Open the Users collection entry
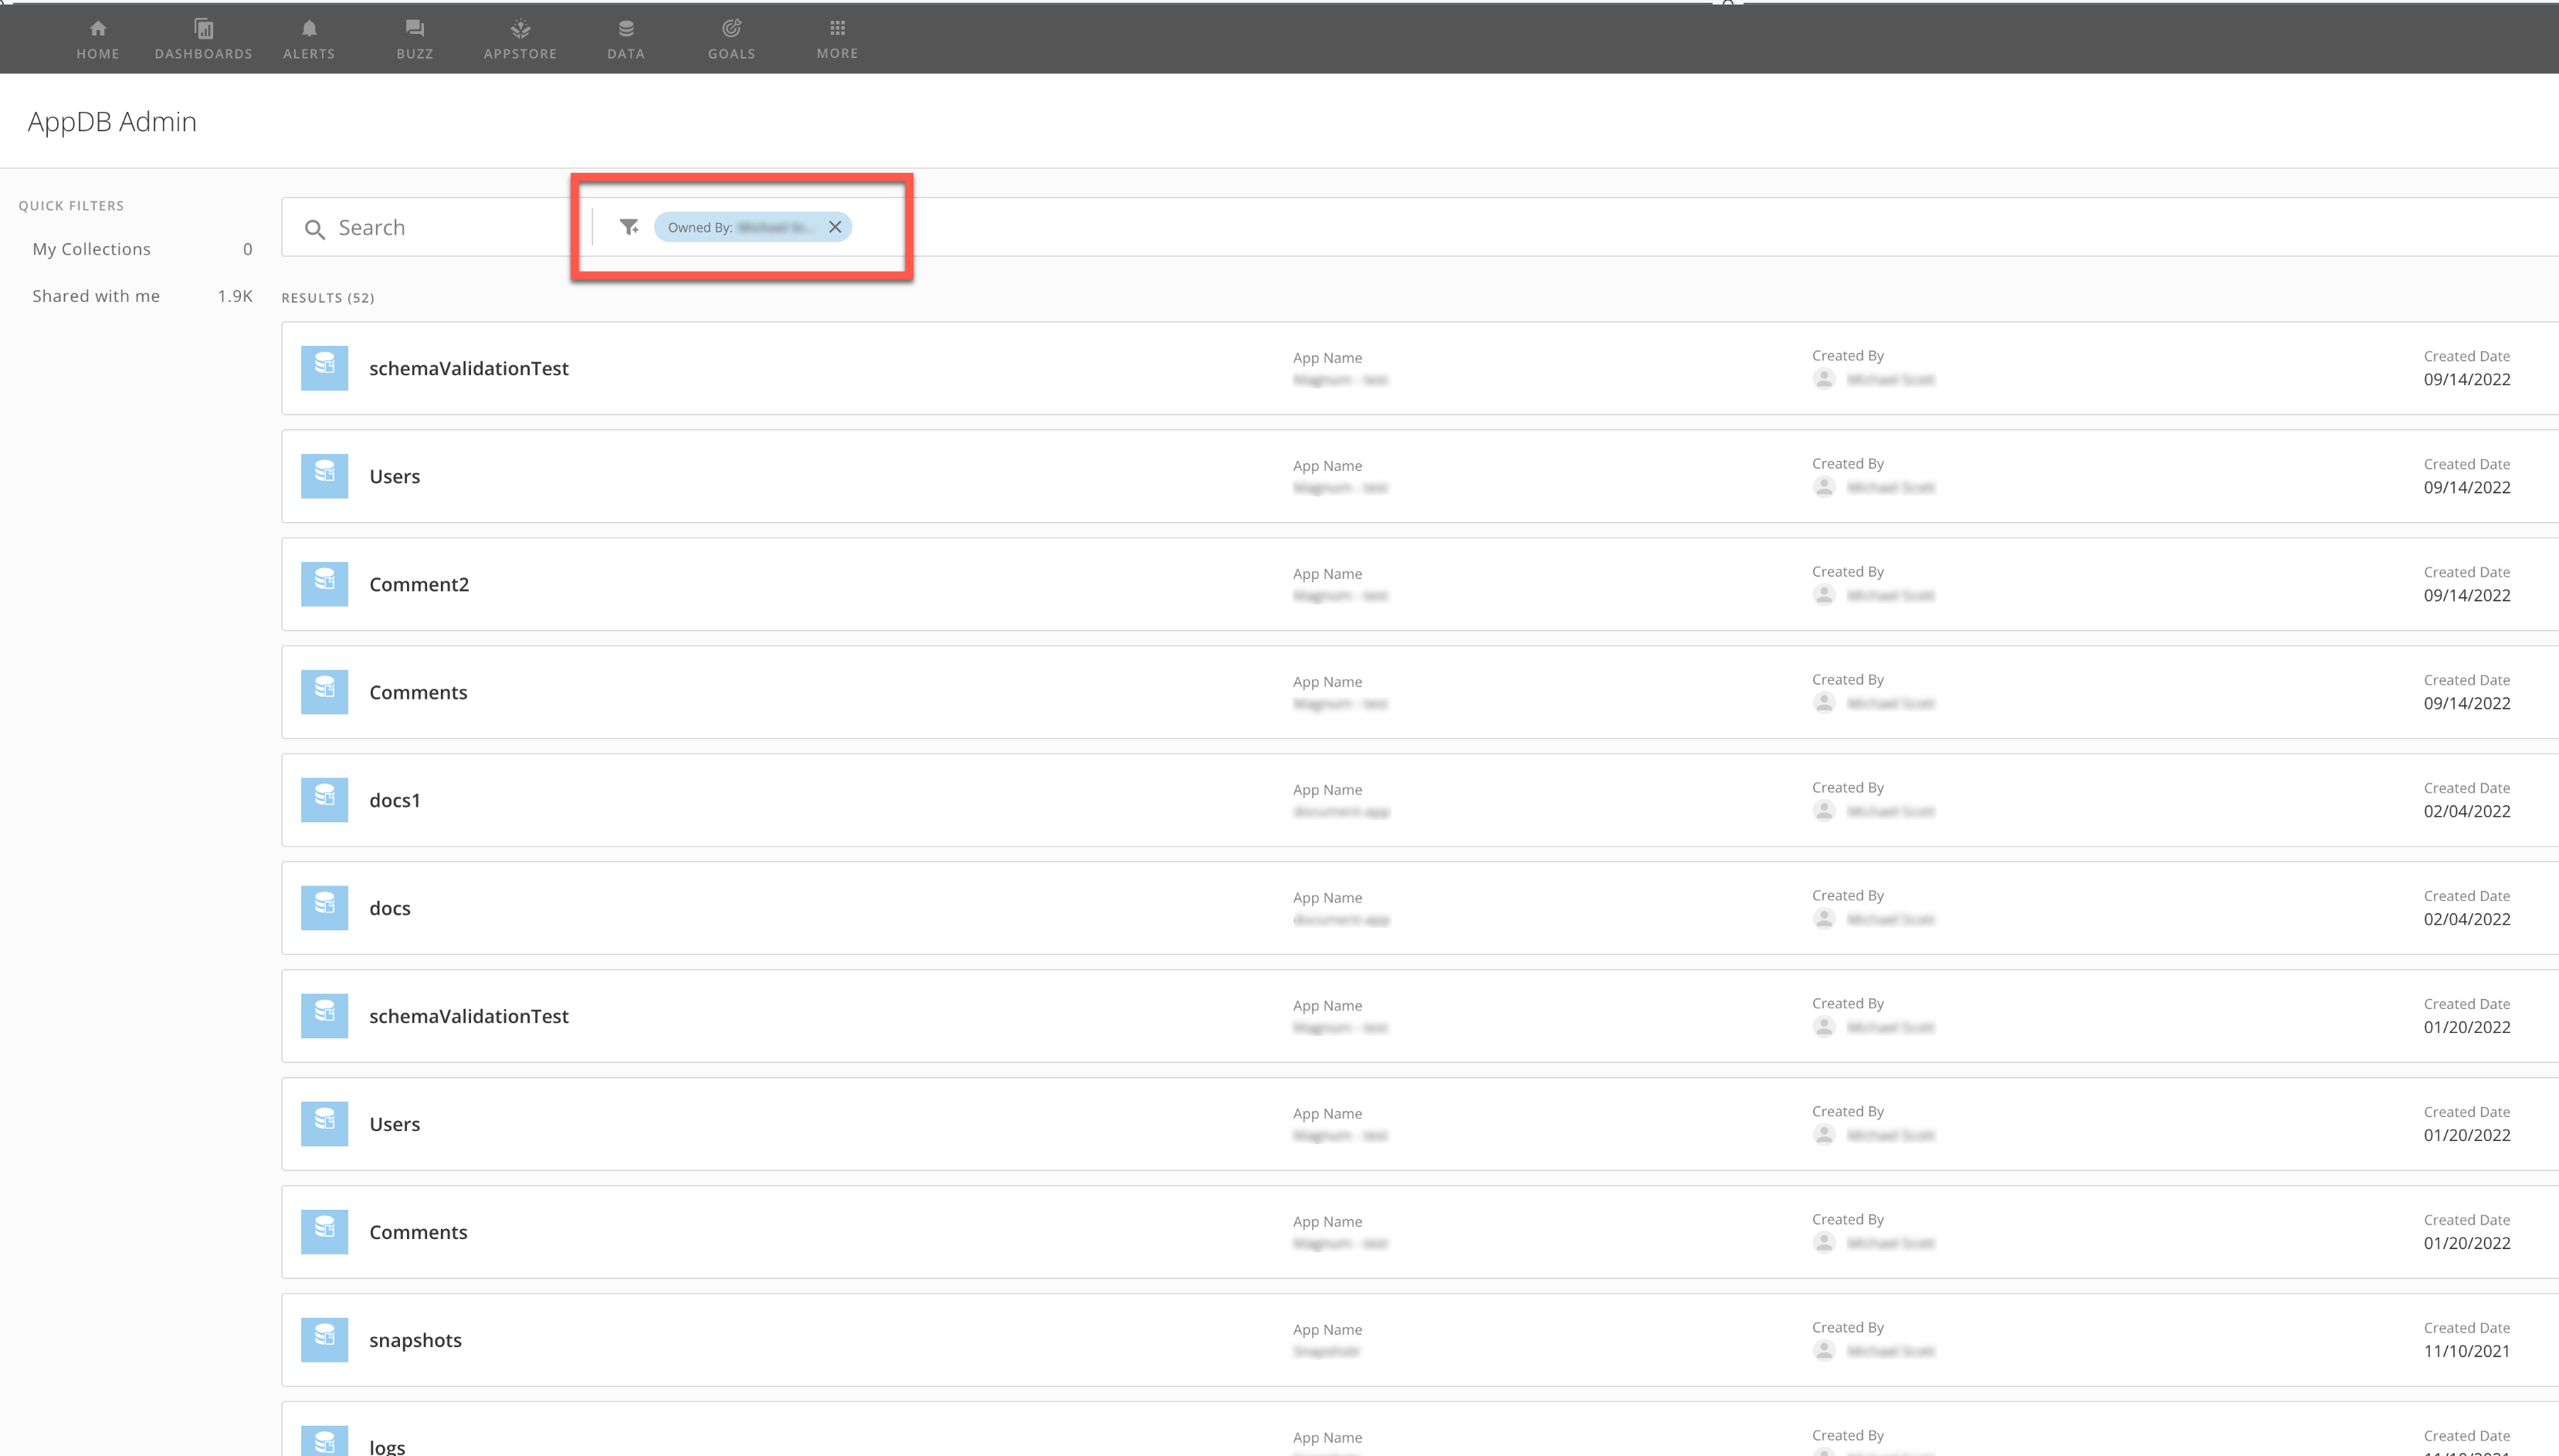Image resolution: width=2559 pixels, height=1456 pixels. coord(394,476)
